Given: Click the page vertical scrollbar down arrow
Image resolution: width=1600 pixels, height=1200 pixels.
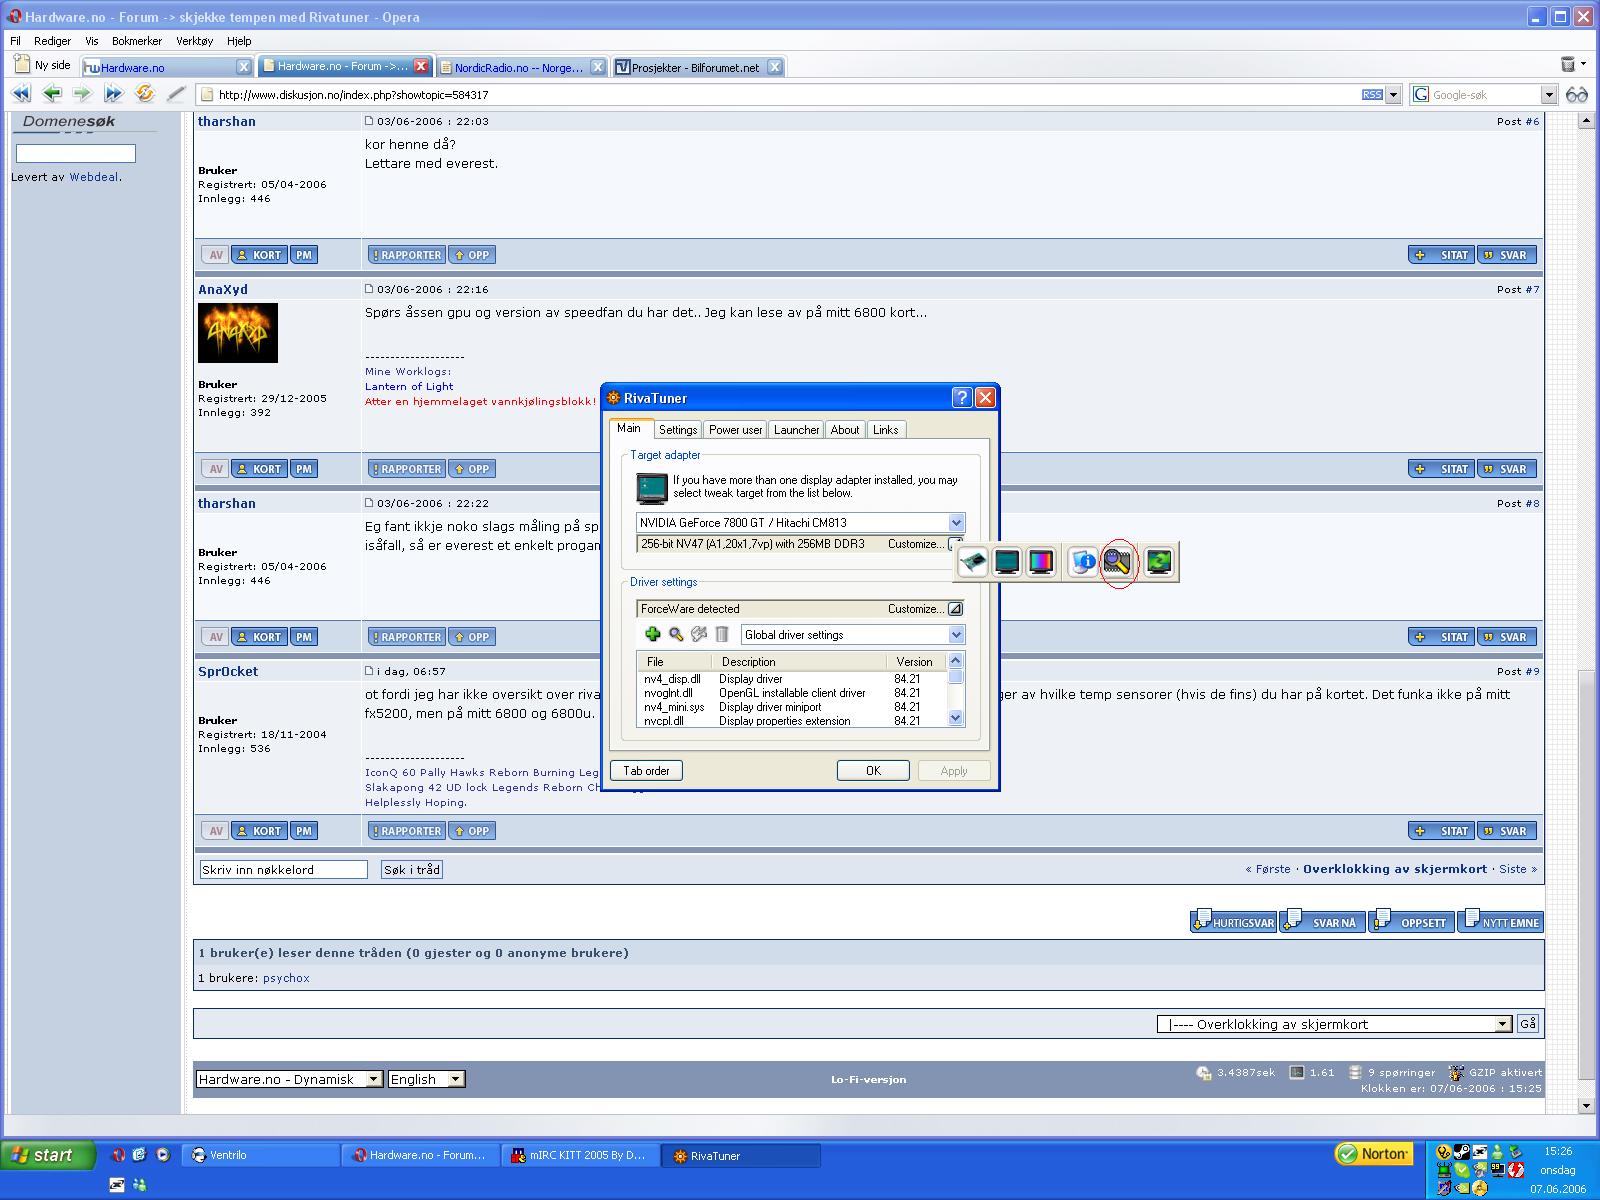Looking at the screenshot, I should click(x=1585, y=1105).
